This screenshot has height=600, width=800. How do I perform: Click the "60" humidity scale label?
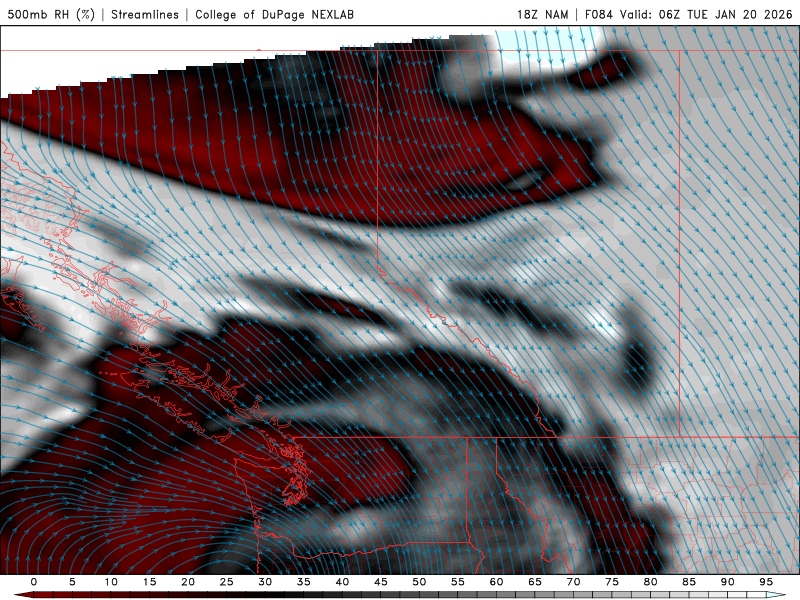[496, 582]
